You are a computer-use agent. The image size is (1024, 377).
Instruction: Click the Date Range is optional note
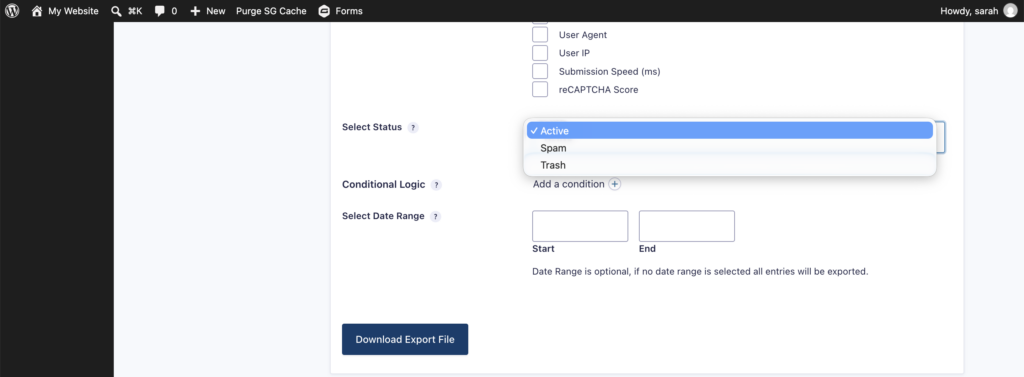click(700, 271)
